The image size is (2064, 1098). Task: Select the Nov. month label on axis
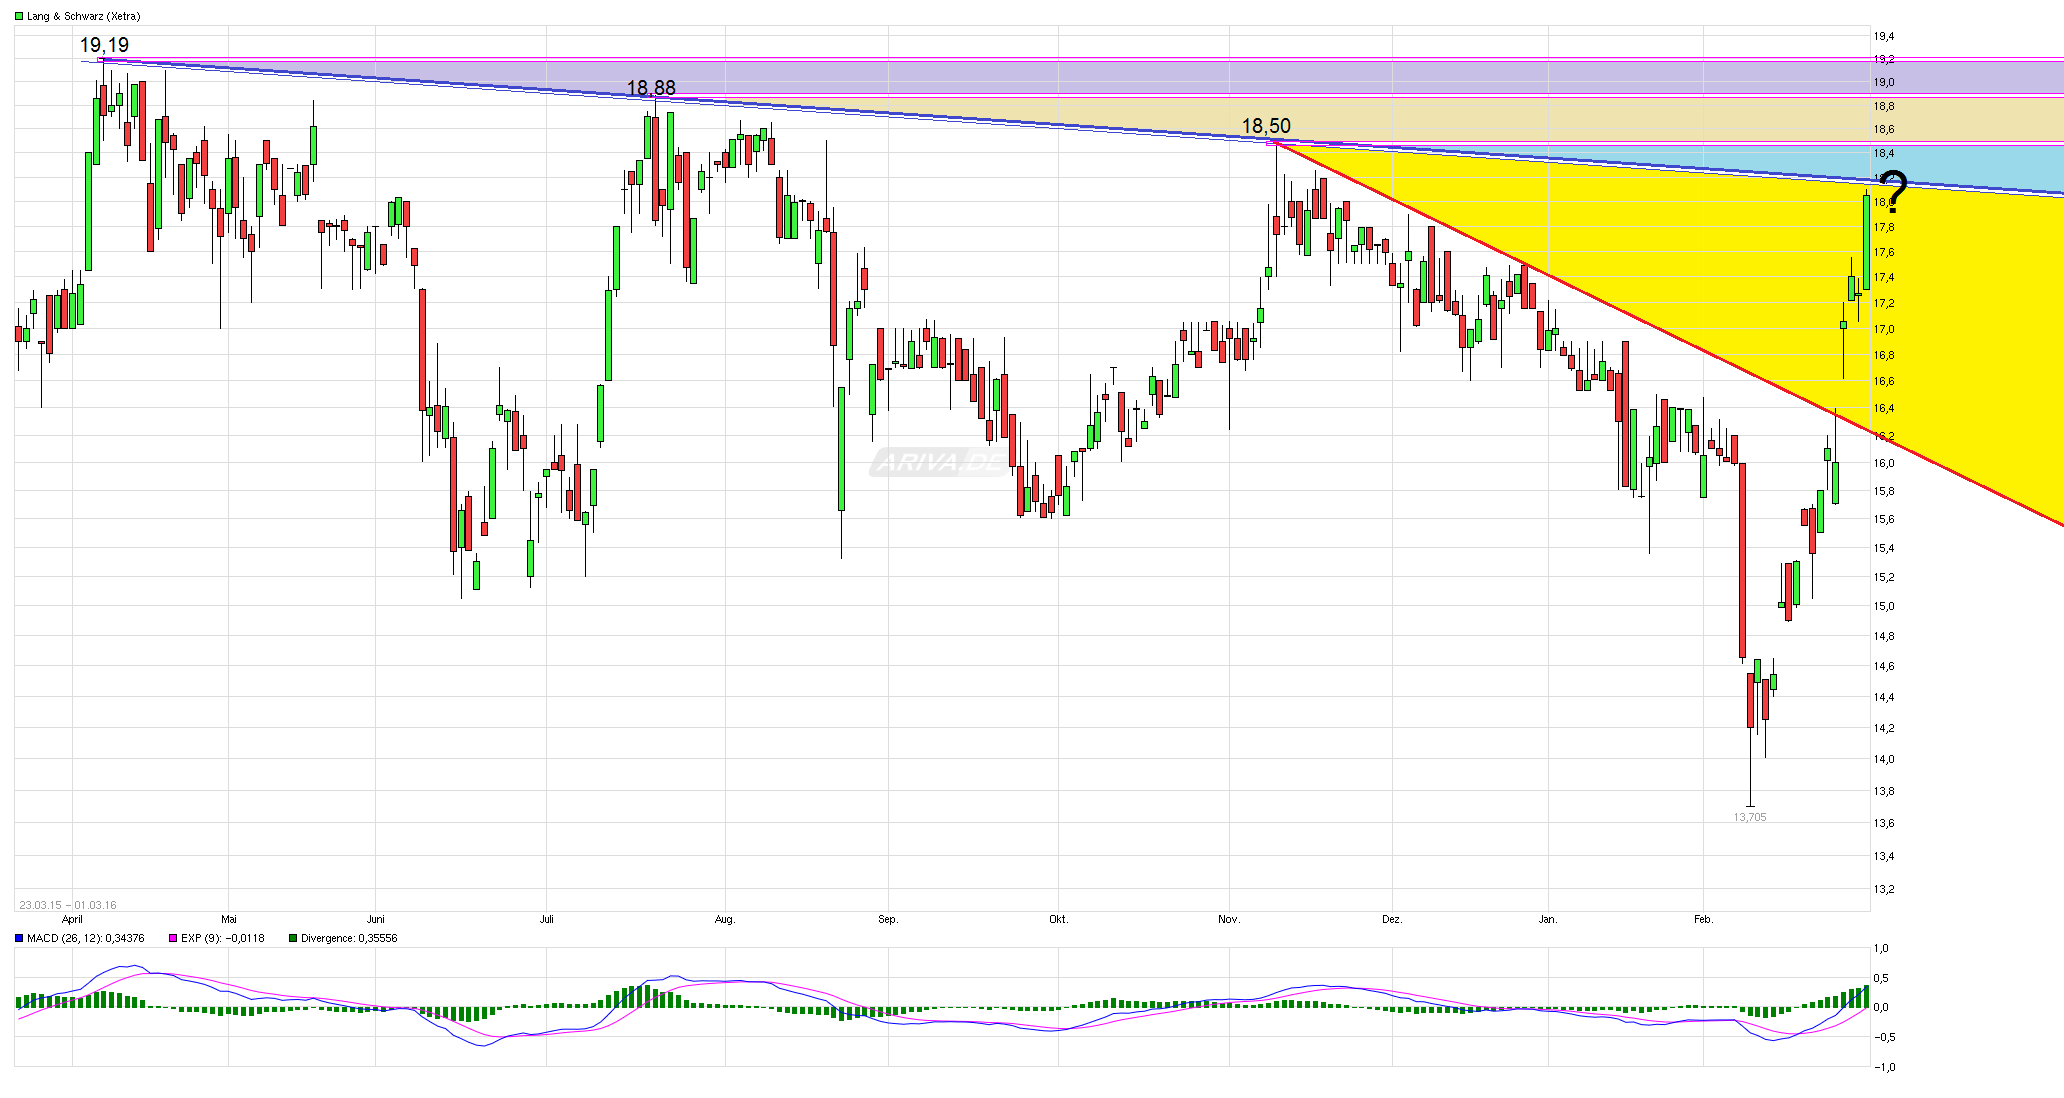(1229, 919)
